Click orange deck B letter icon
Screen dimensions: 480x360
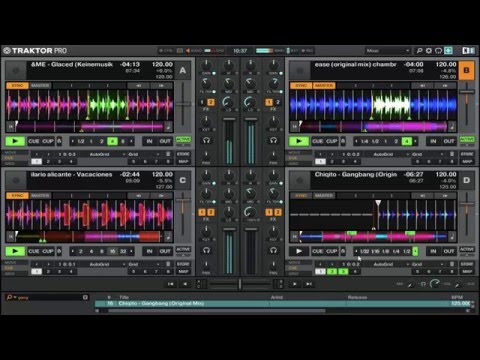(466, 70)
